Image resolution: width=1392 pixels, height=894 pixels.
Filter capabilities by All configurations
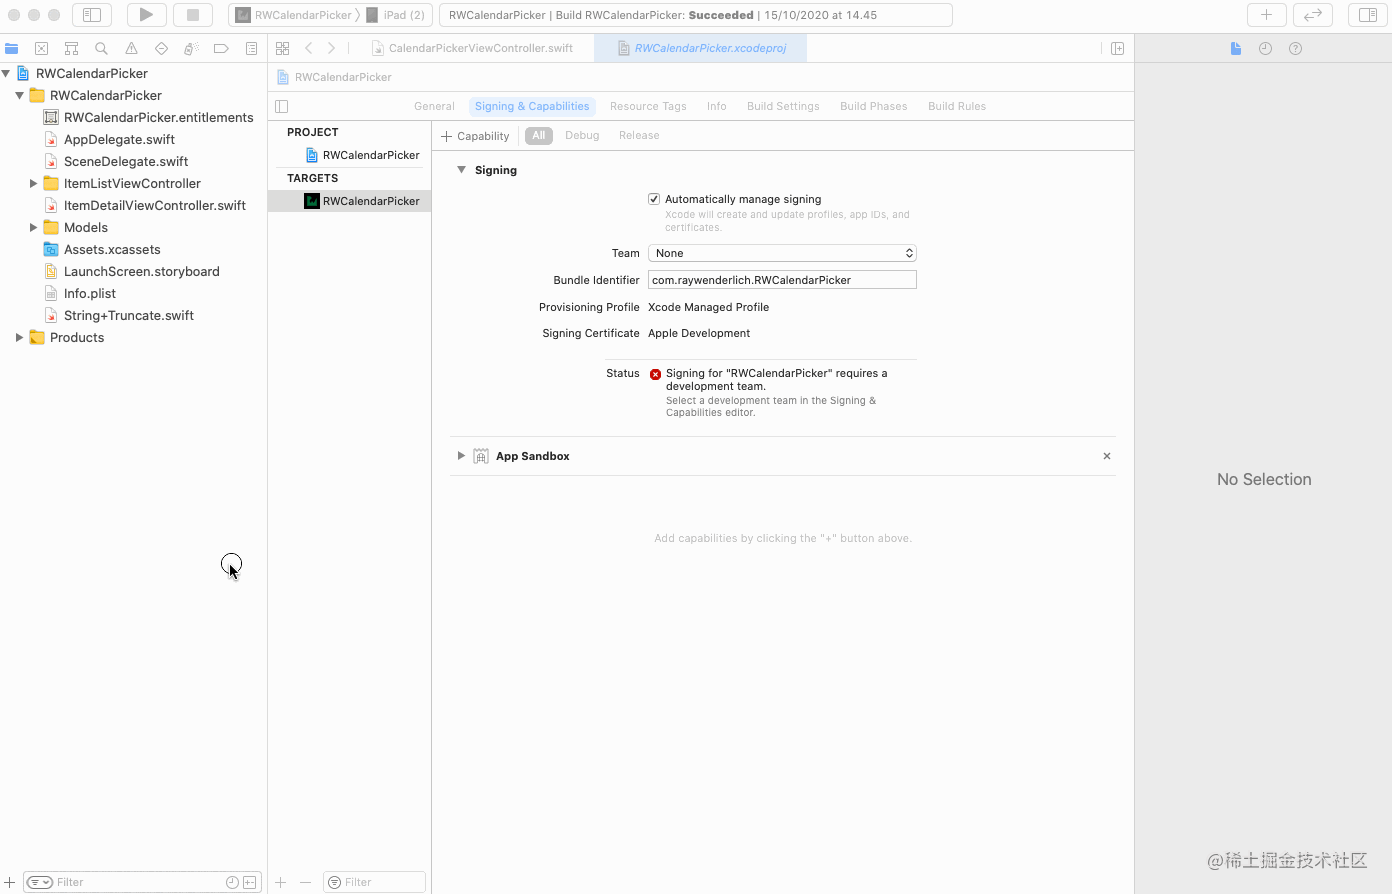(539, 136)
